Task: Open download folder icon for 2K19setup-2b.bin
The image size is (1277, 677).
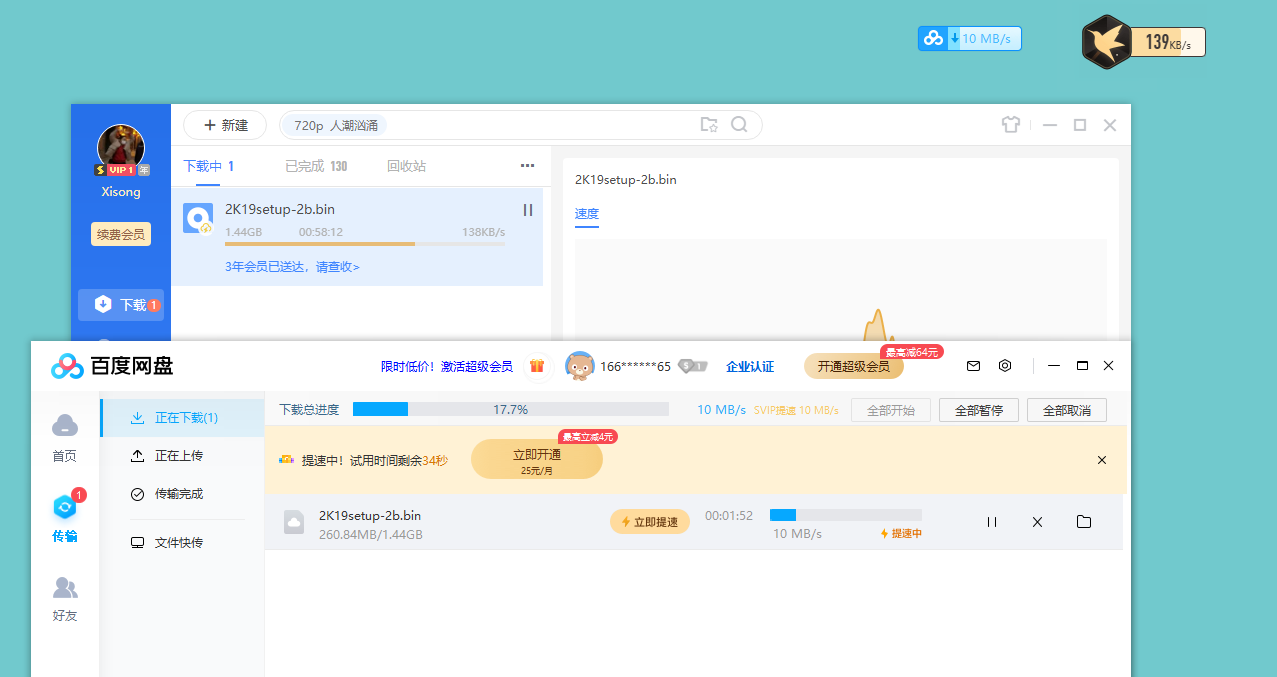Action: (1084, 521)
